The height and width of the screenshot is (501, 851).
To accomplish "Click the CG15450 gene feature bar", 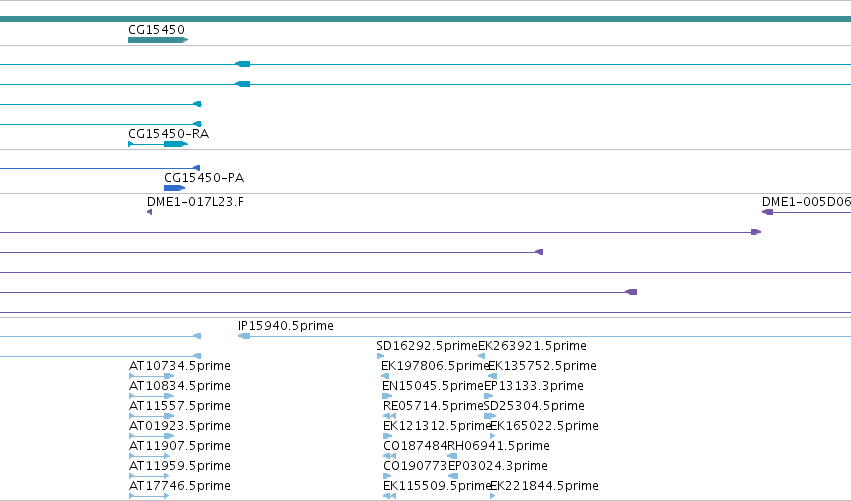I will pyautogui.click(x=158, y=40).
